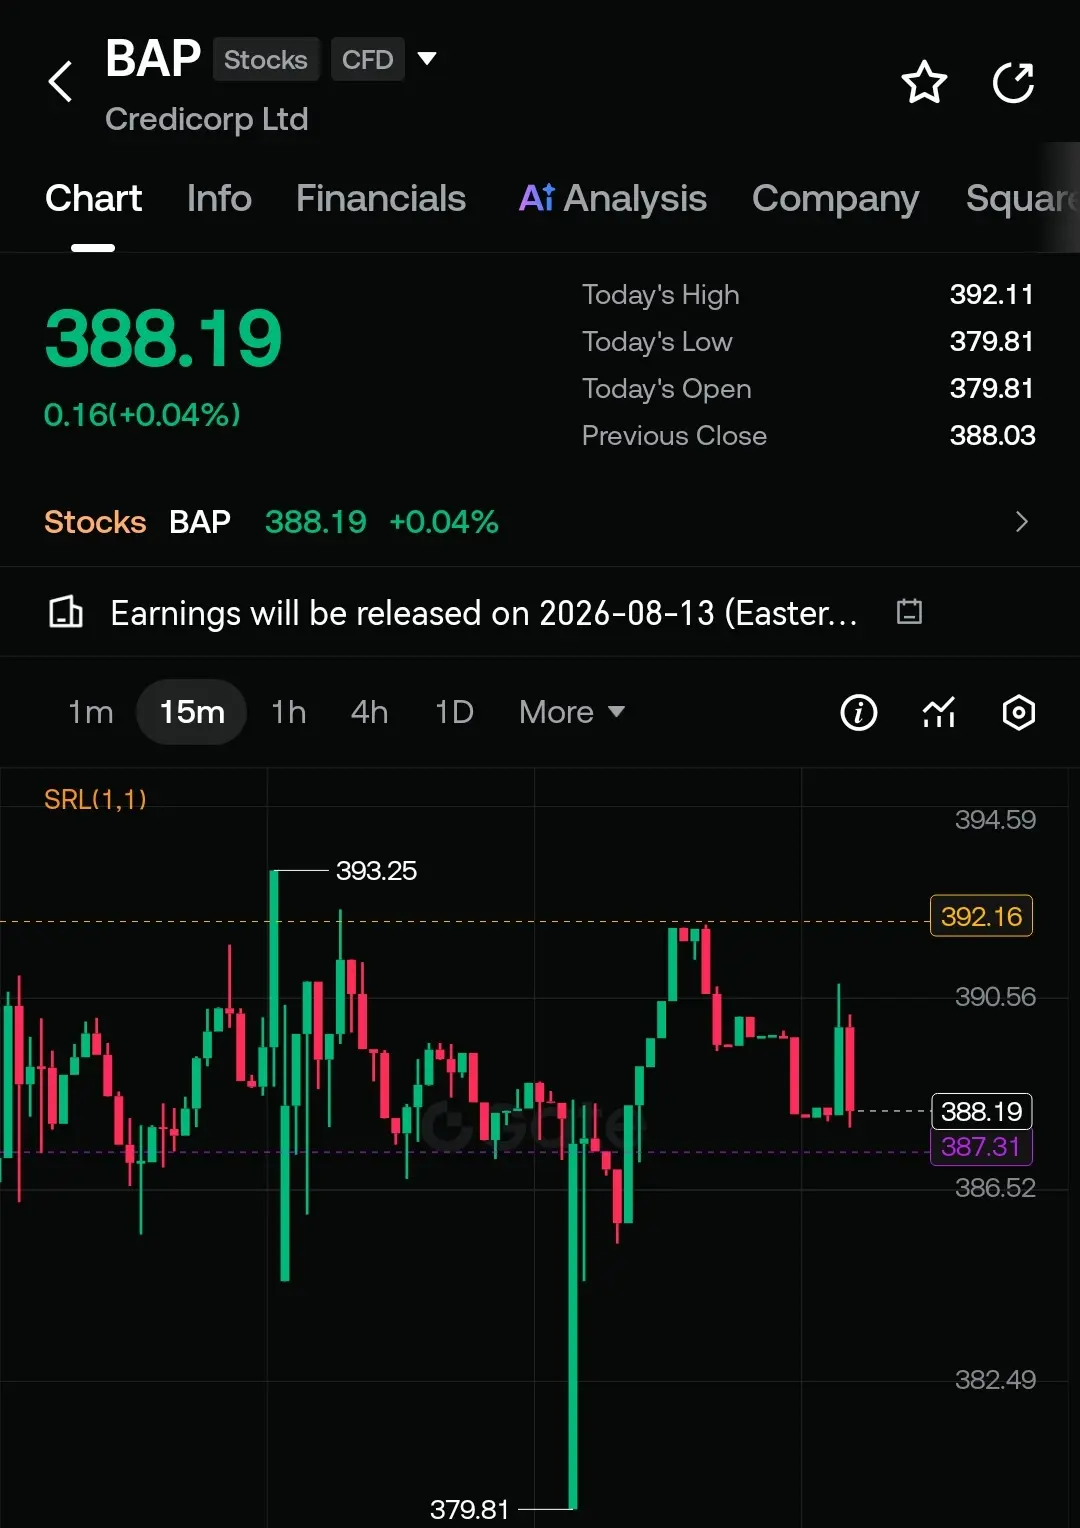Select the 15m timeframe

pos(192,712)
